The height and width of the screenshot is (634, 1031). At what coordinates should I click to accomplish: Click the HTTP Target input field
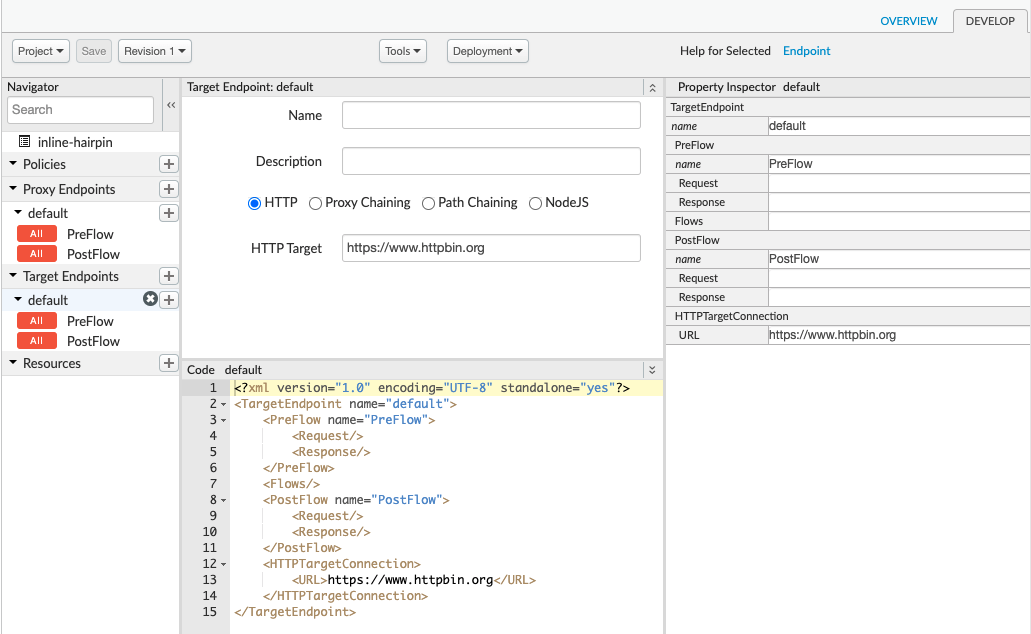tap(491, 248)
